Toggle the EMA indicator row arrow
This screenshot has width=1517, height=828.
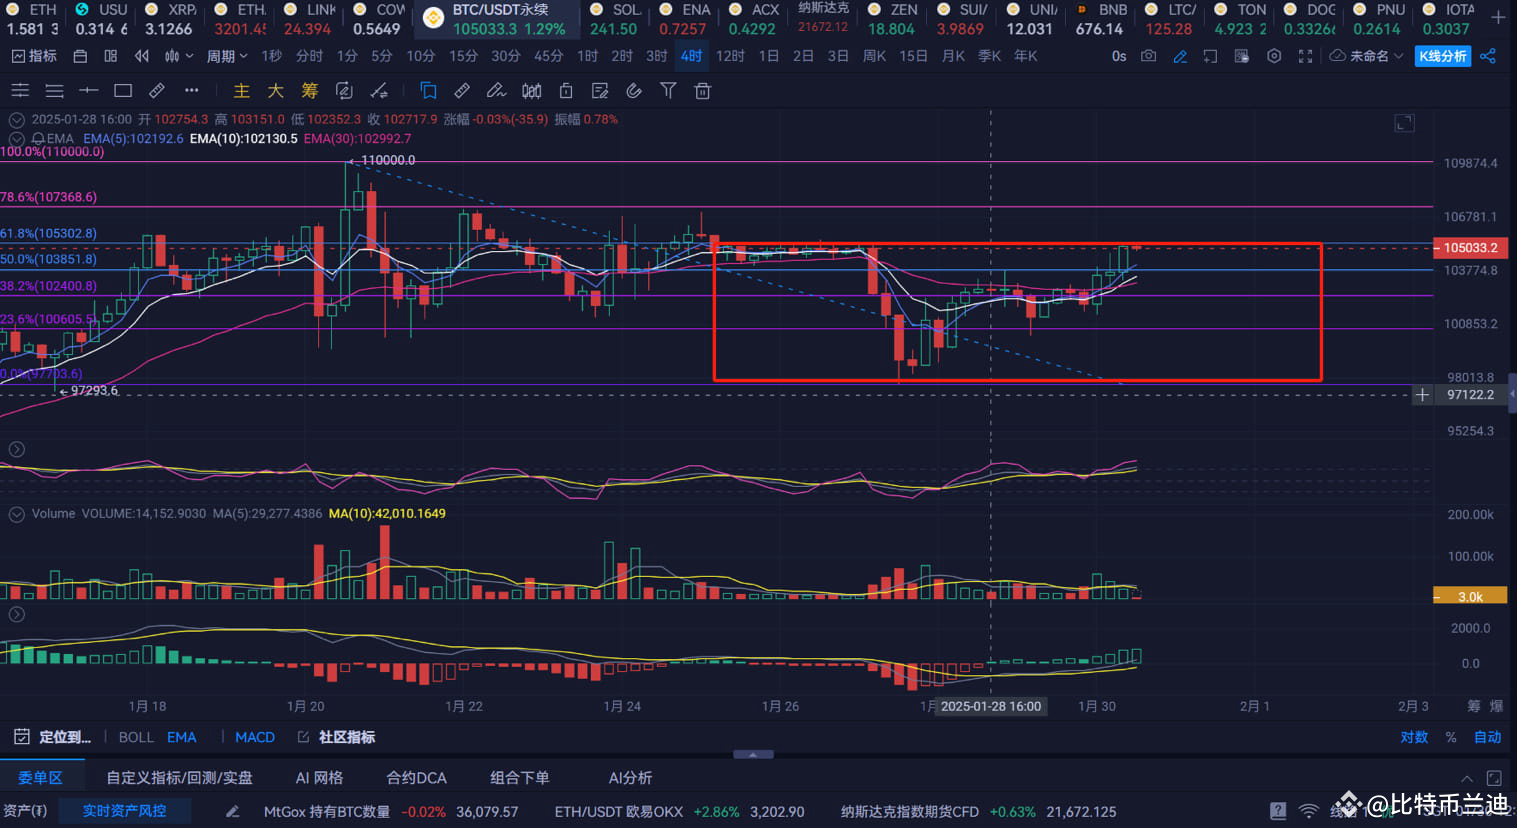[x=17, y=139]
